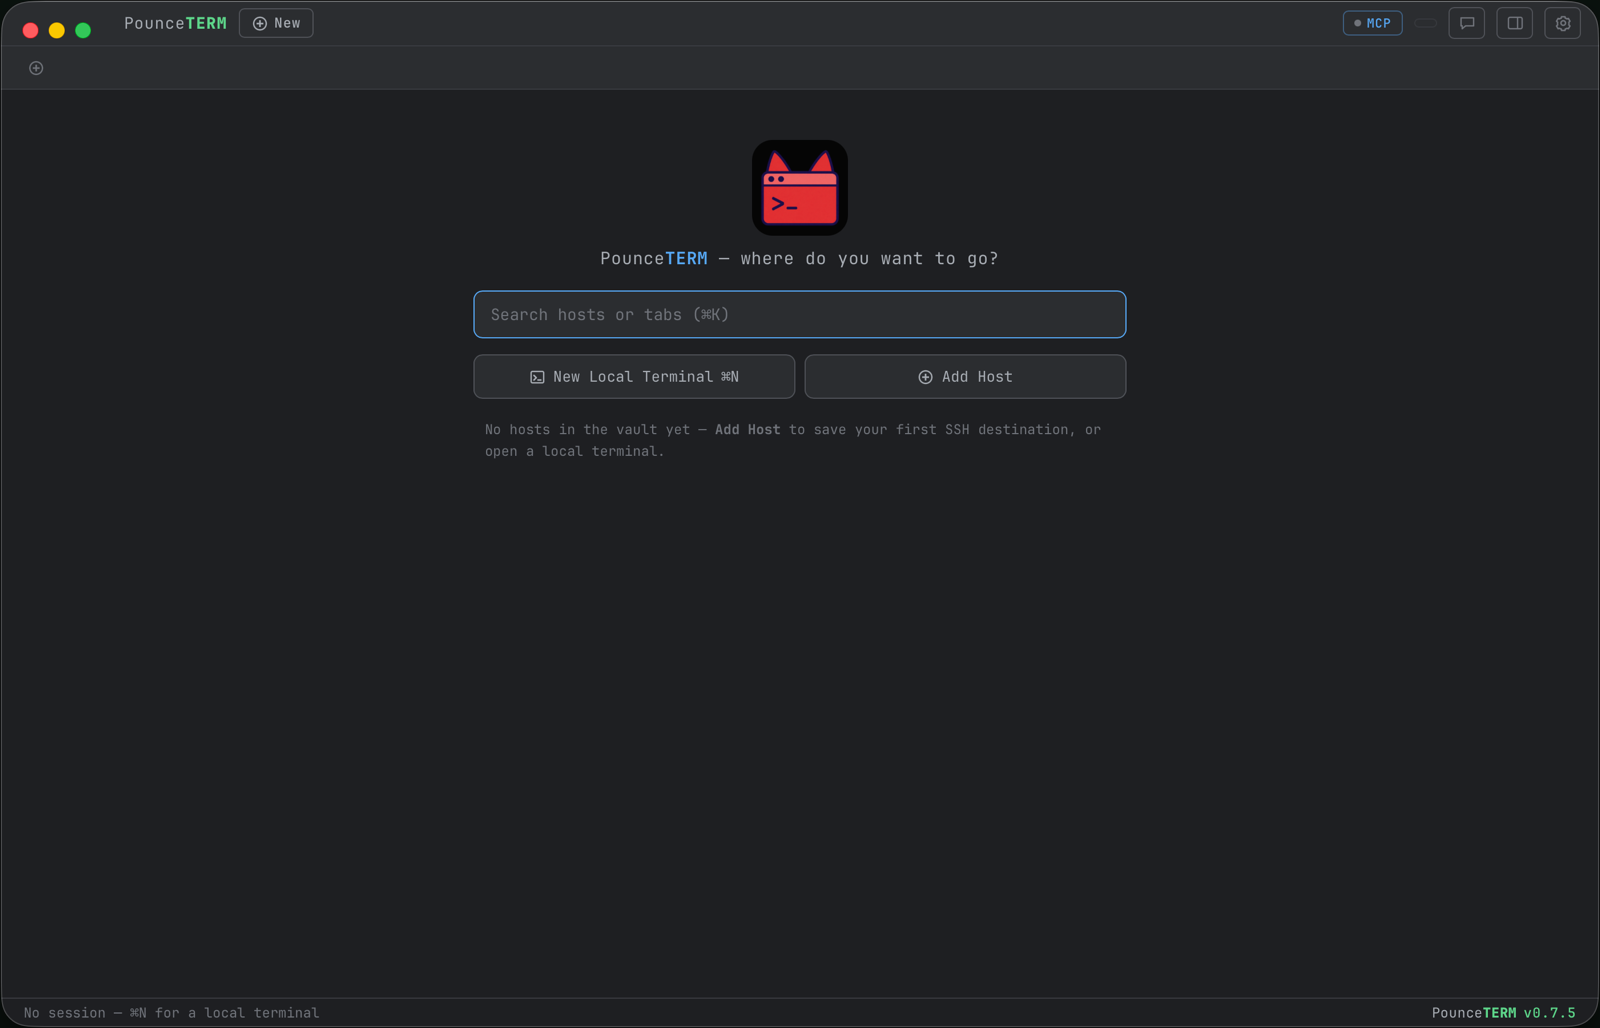The image size is (1600, 1028).
Task: Open the MCP status indicator
Action: click(x=1372, y=23)
